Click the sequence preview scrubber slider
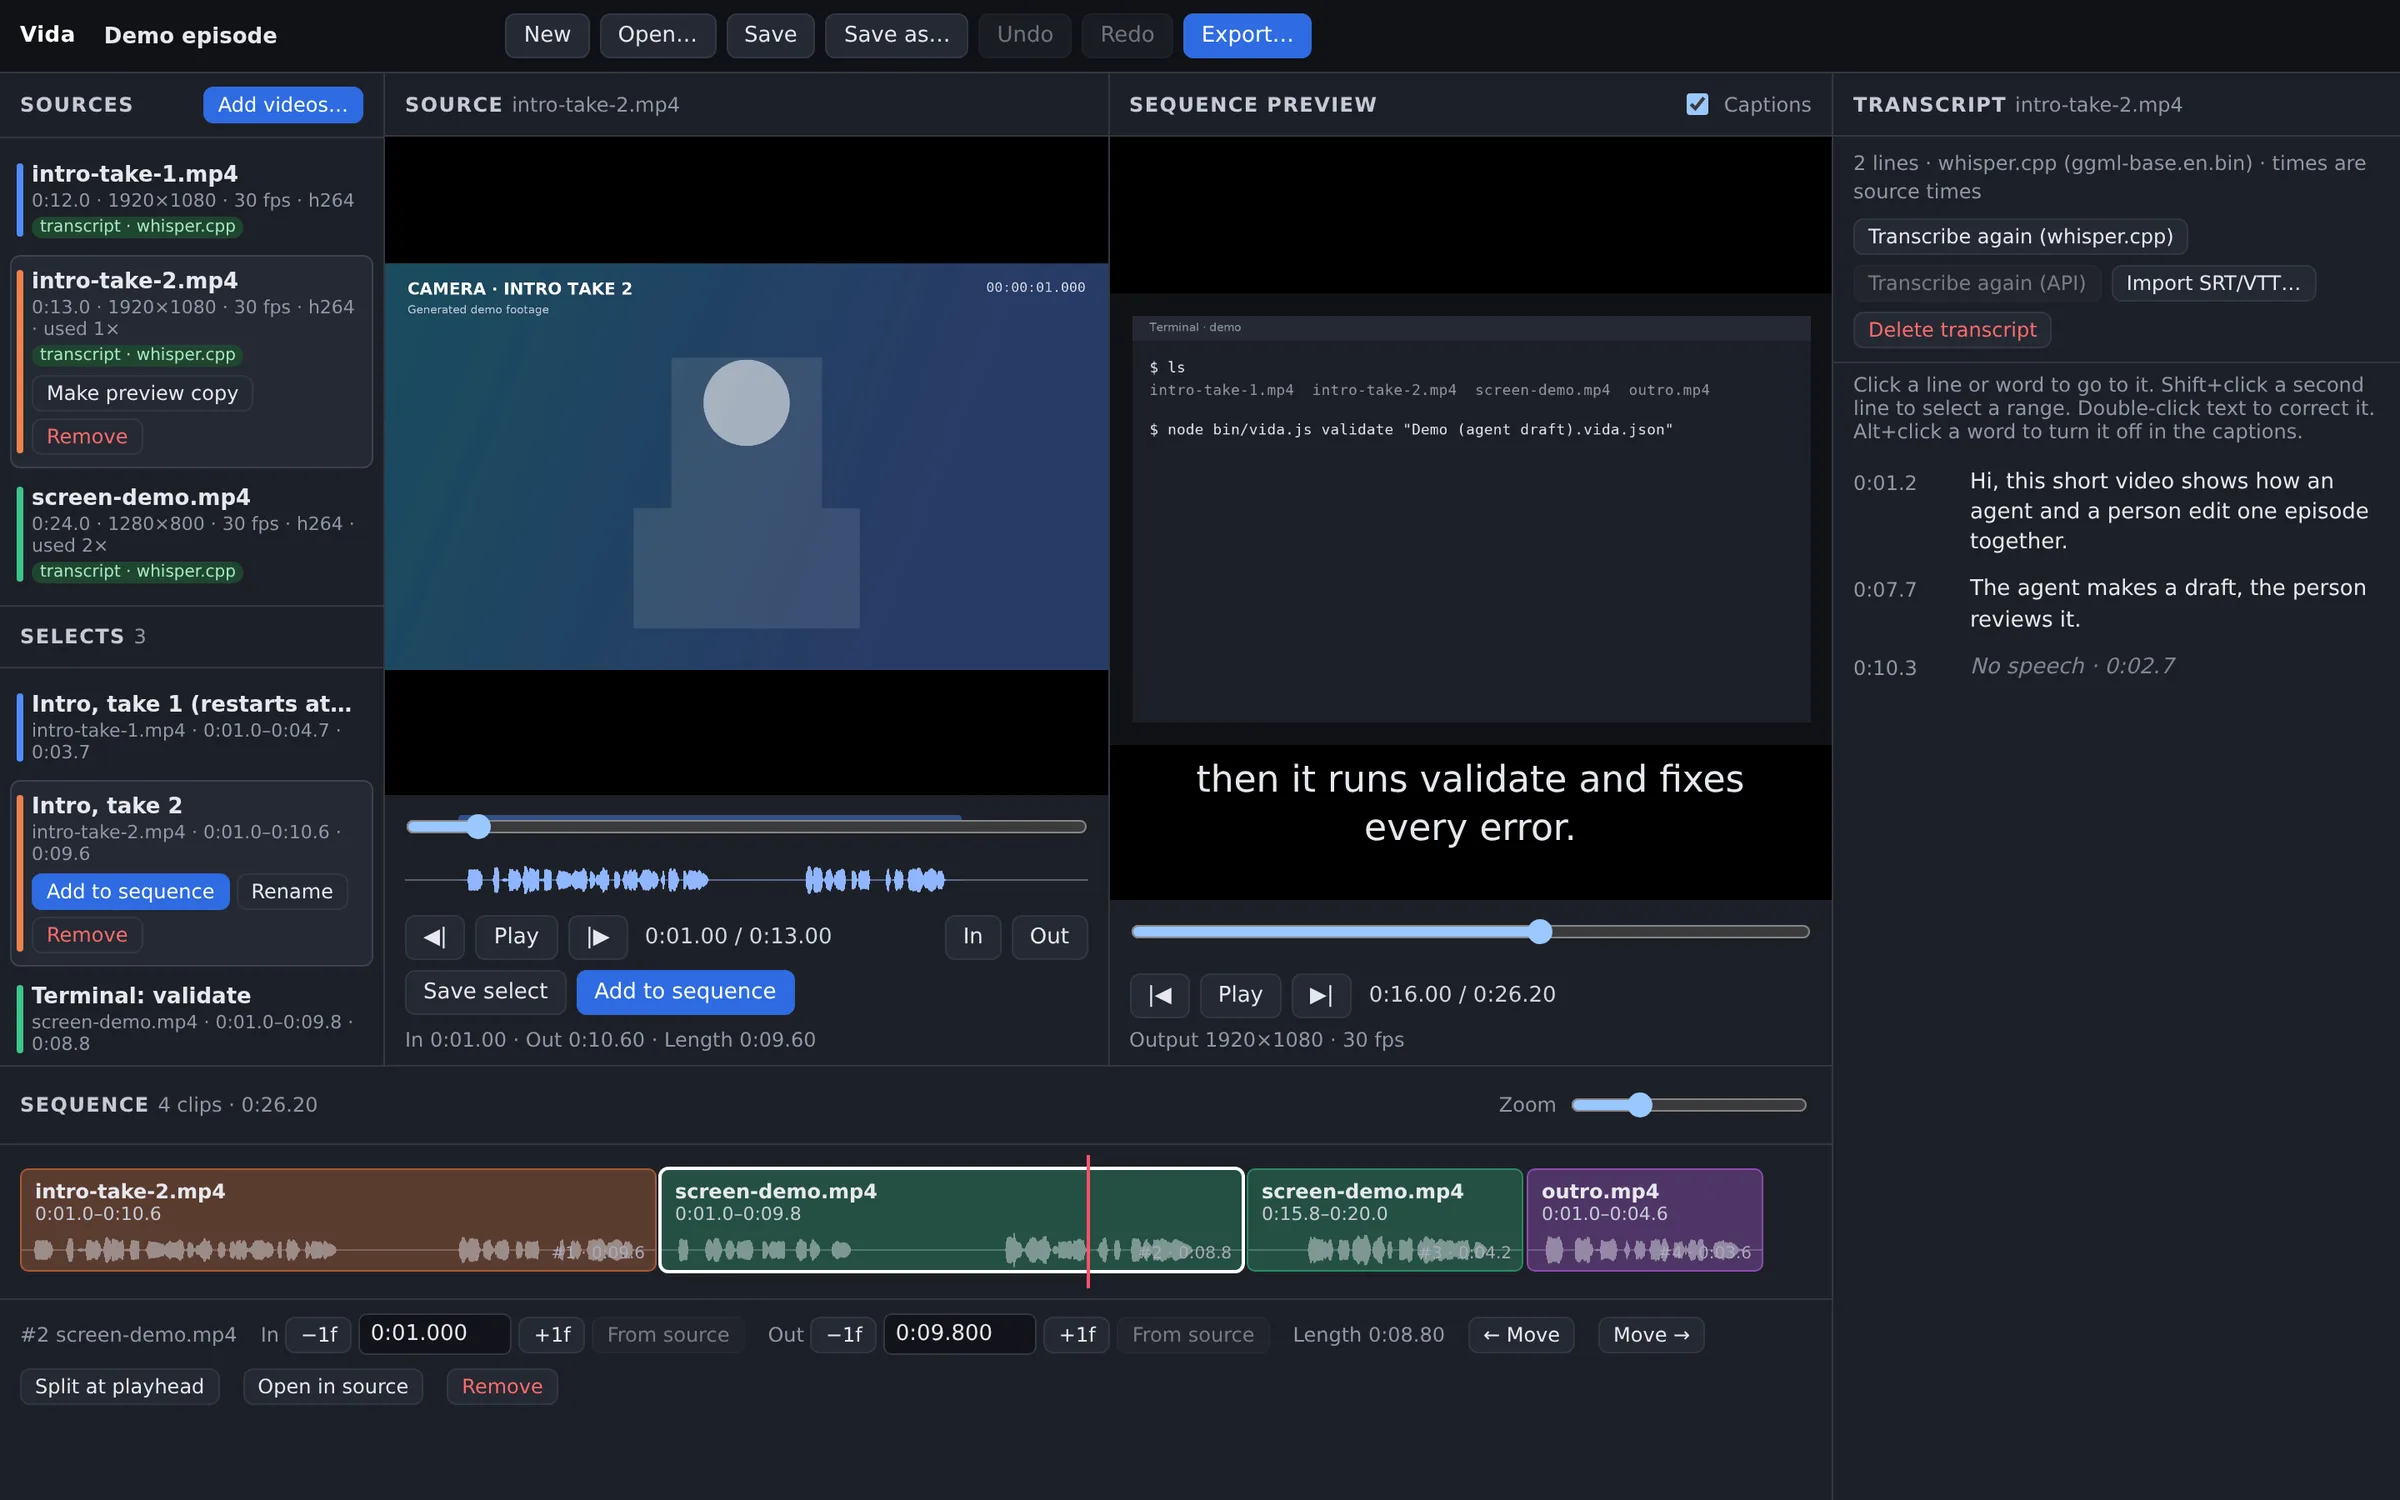 (1470, 932)
